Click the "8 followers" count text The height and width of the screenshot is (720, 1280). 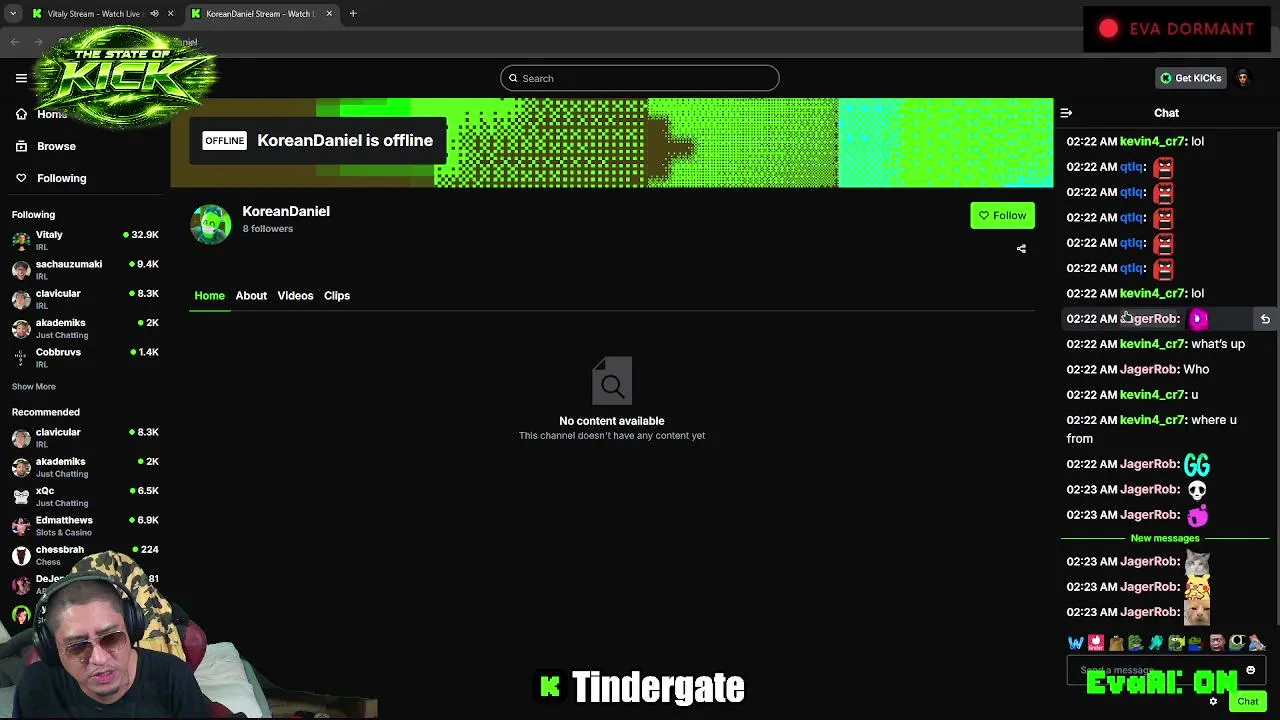pos(267,229)
